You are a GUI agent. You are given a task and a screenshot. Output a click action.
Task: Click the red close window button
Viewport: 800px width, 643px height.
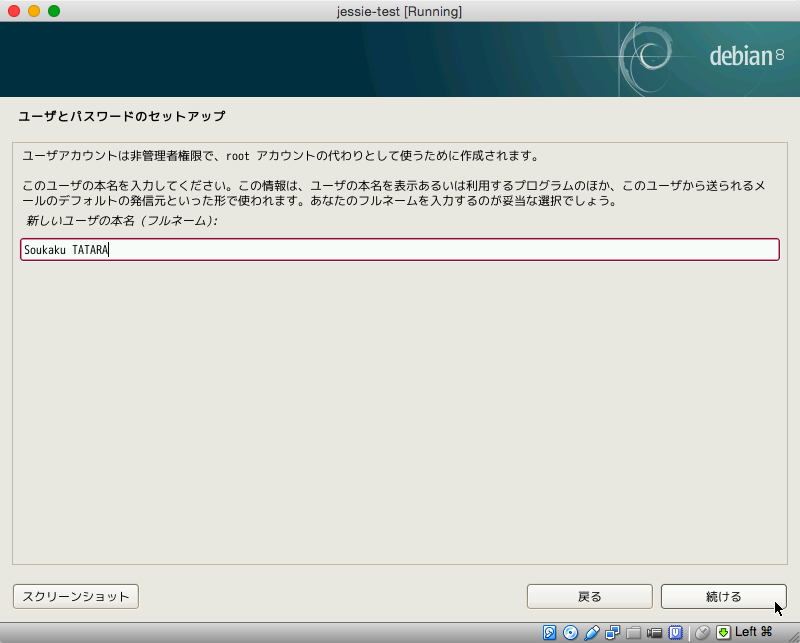click(x=14, y=11)
